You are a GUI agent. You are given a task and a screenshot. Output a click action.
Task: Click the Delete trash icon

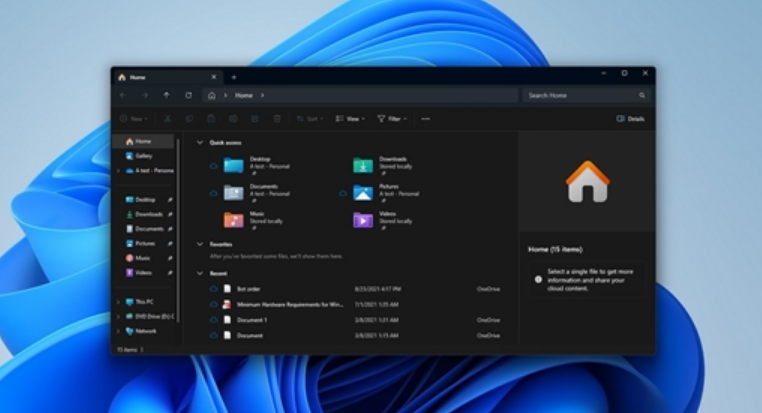point(277,119)
